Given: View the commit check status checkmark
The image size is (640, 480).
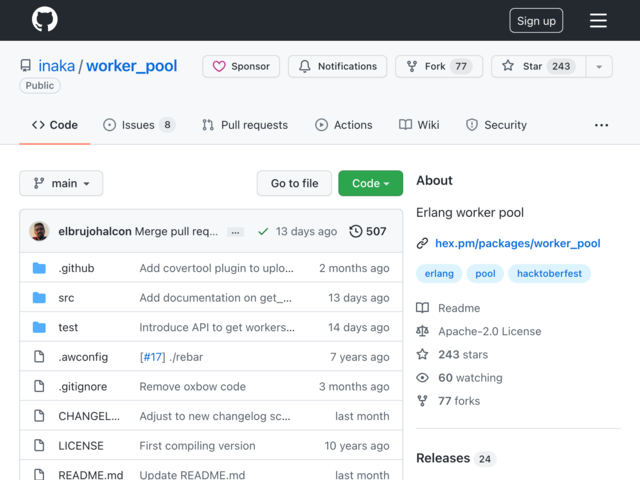Looking at the screenshot, I should [x=263, y=232].
